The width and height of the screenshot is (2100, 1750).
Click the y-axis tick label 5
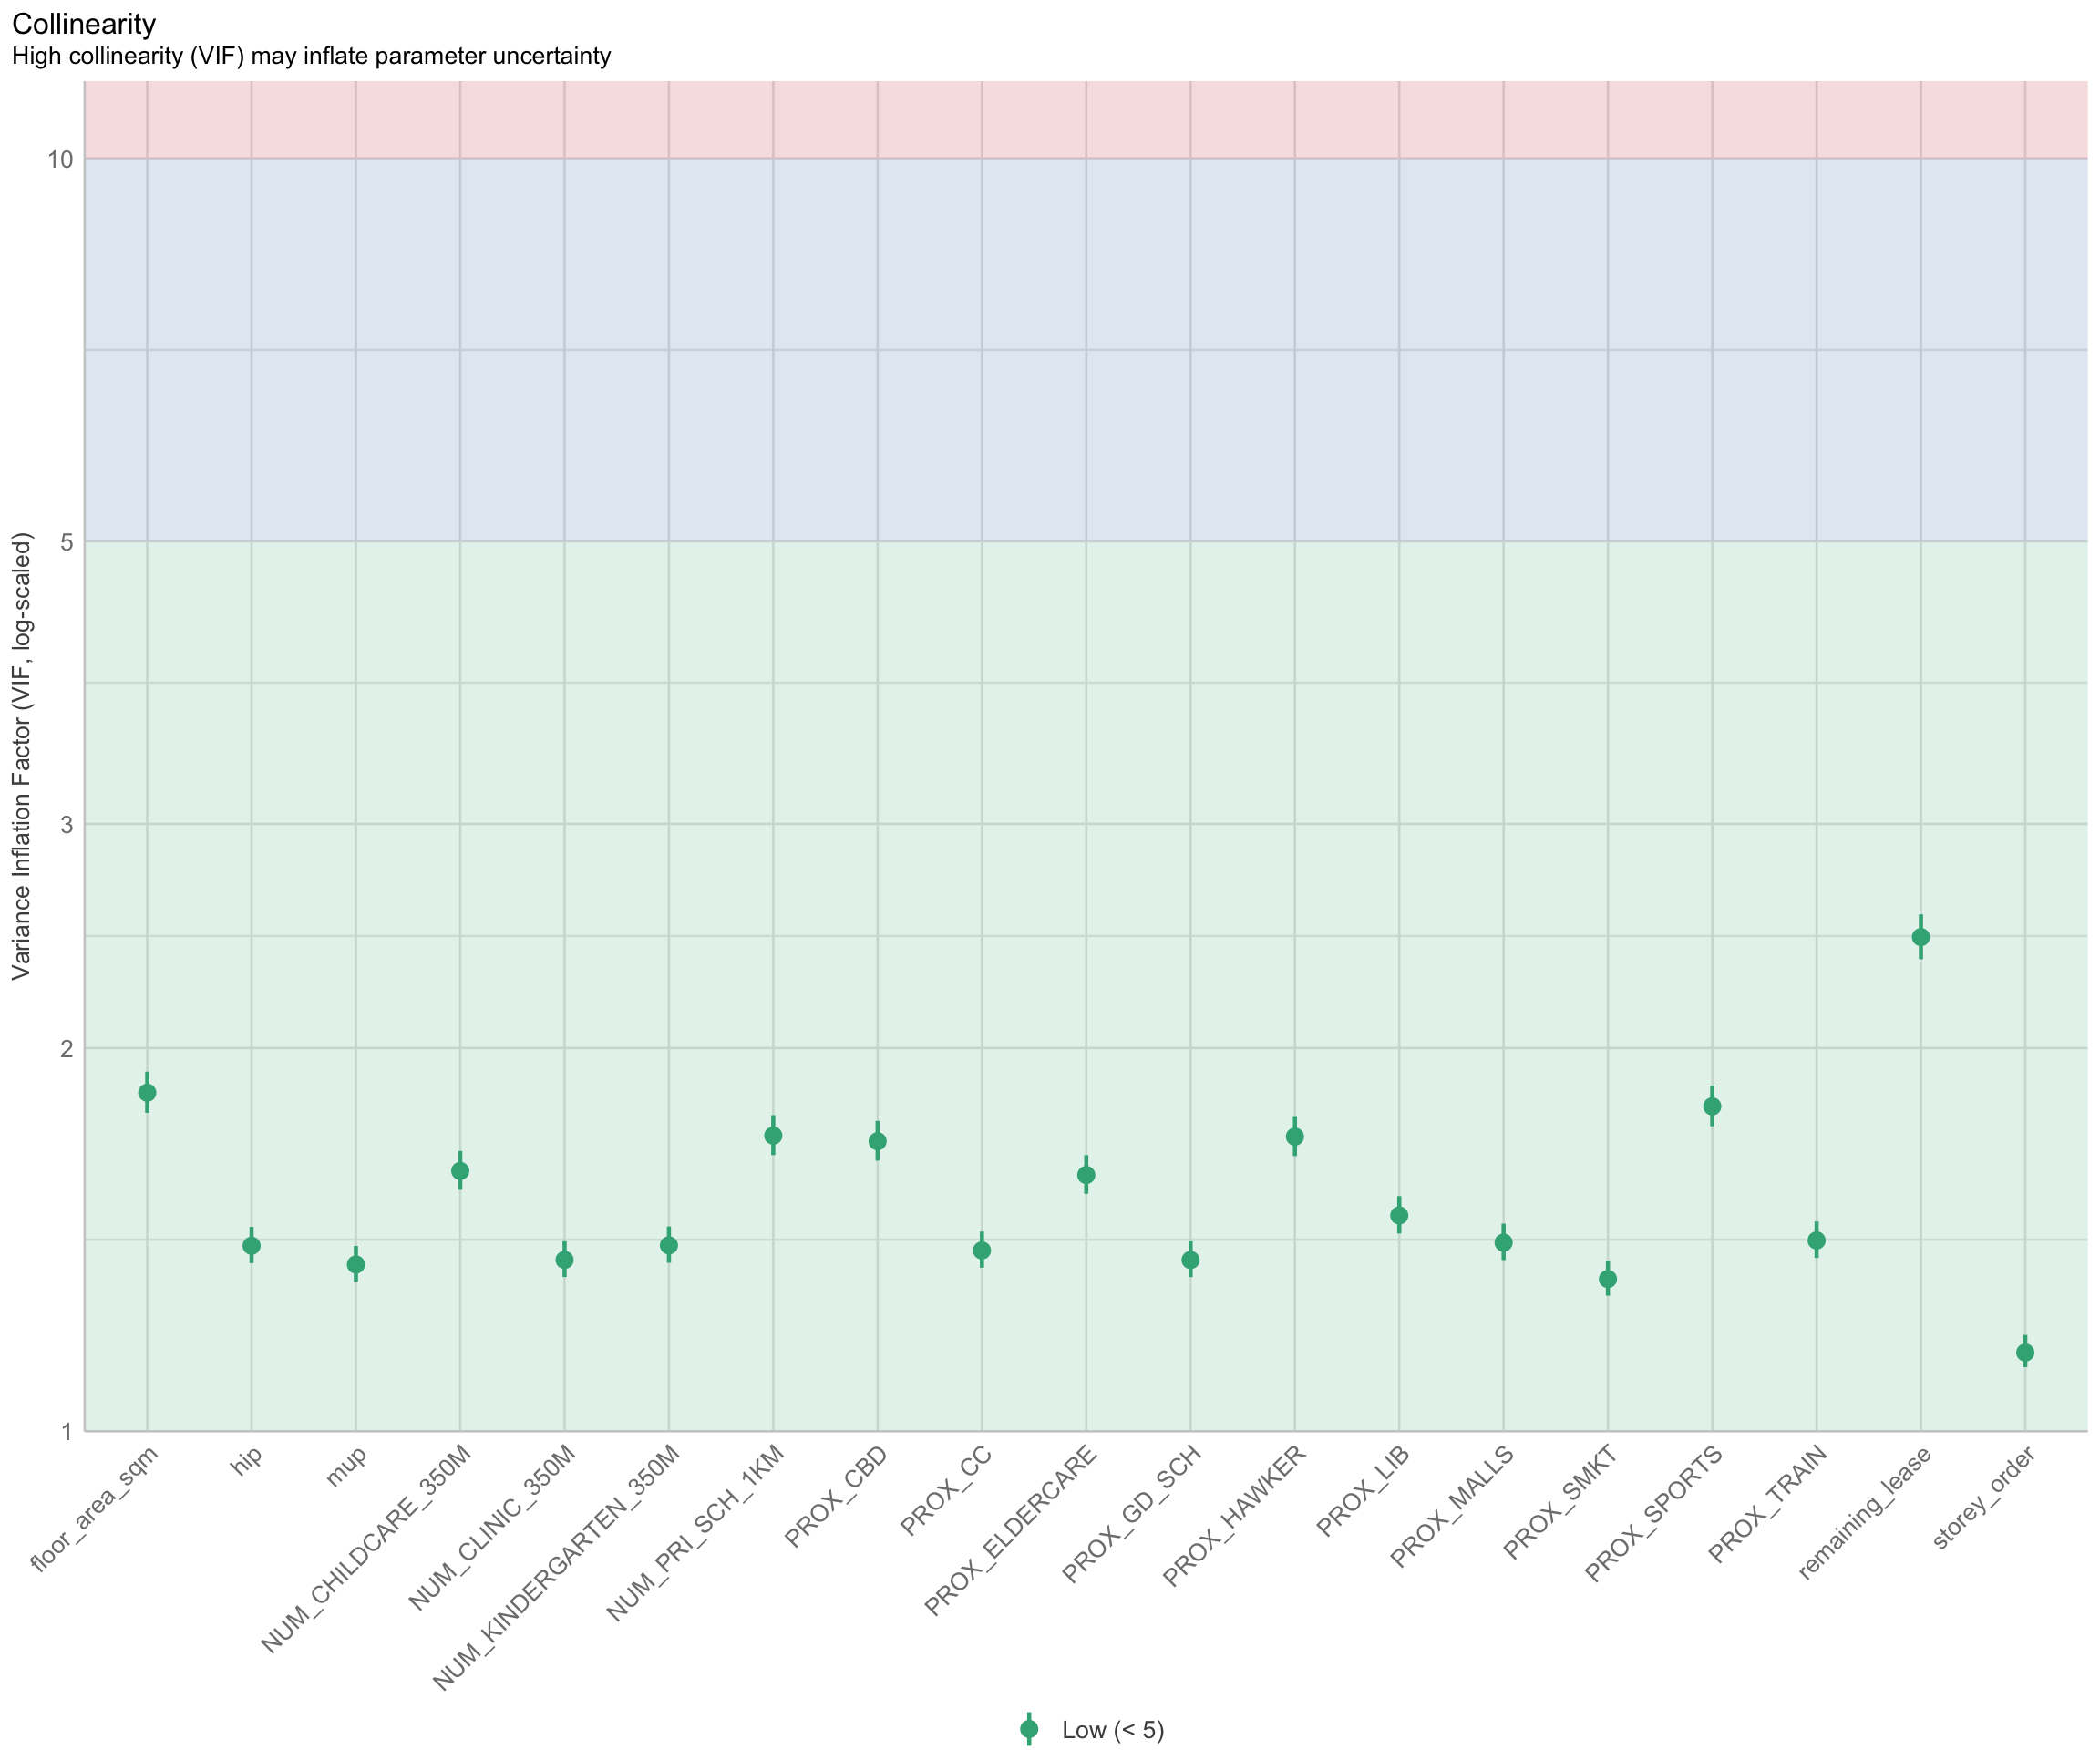point(67,542)
